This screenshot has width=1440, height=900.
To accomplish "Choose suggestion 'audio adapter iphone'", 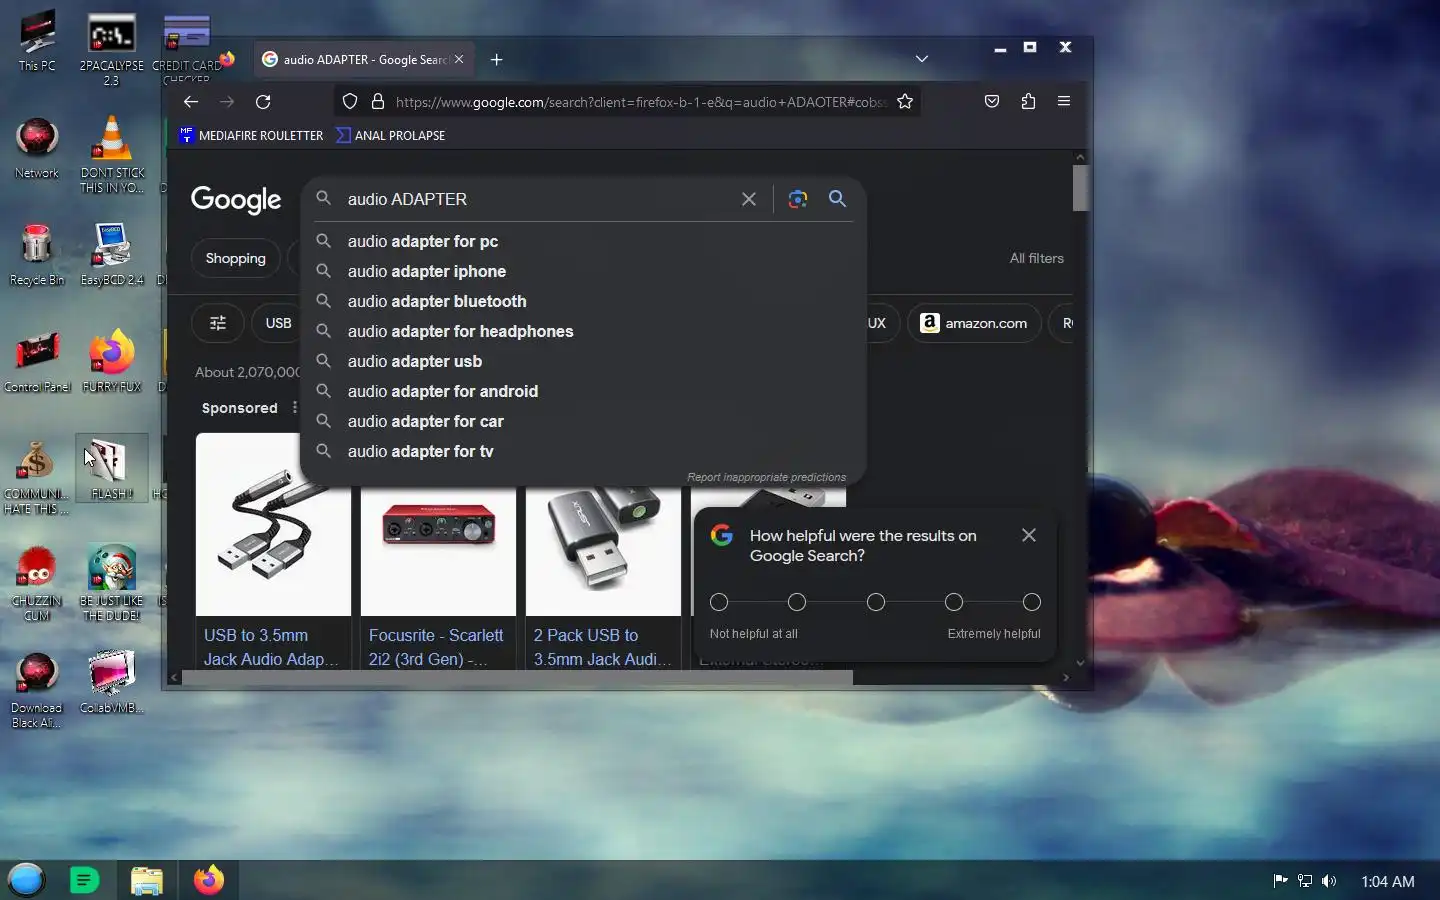I will [x=583, y=271].
